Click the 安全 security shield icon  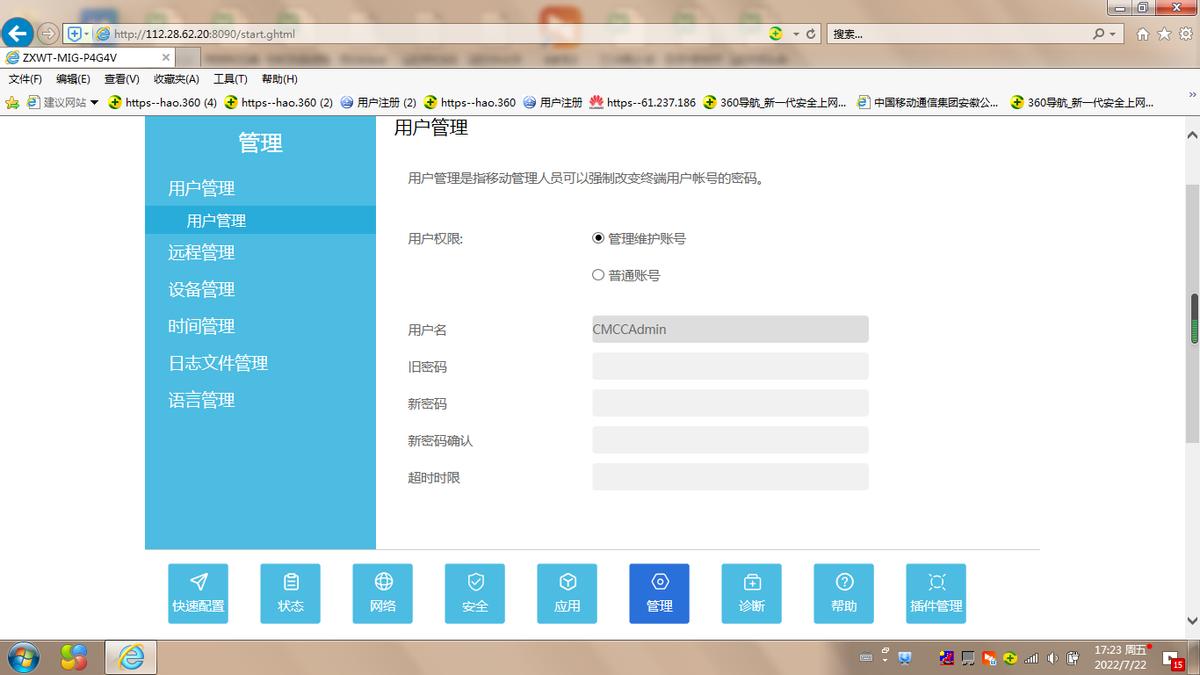pos(475,592)
